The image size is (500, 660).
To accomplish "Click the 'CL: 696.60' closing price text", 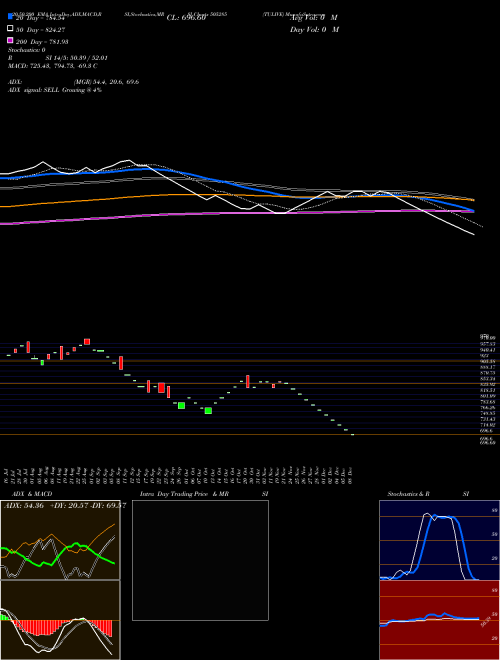I will pyautogui.click(x=186, y=18).
